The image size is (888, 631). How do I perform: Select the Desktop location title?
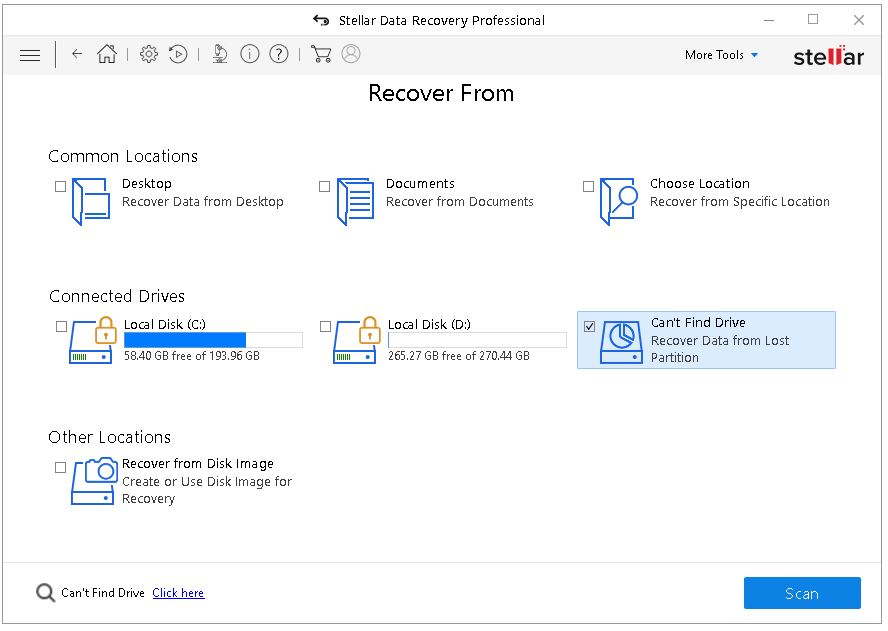point(147,184)
